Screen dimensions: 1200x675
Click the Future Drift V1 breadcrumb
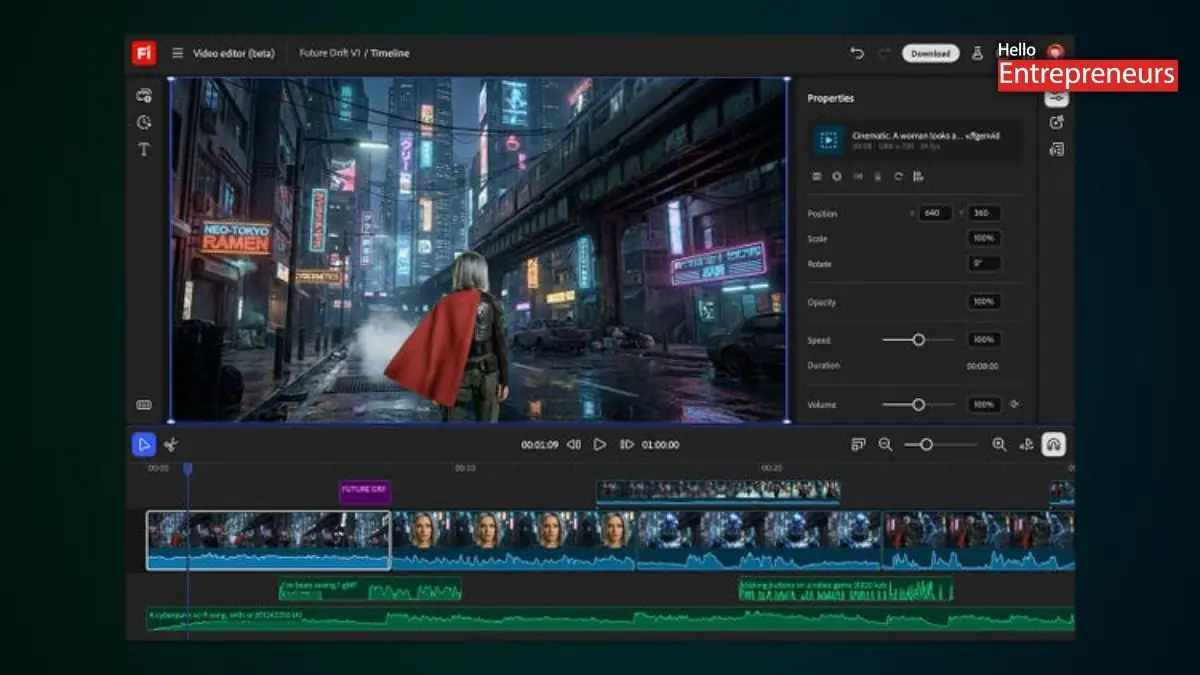pos(329,53)
